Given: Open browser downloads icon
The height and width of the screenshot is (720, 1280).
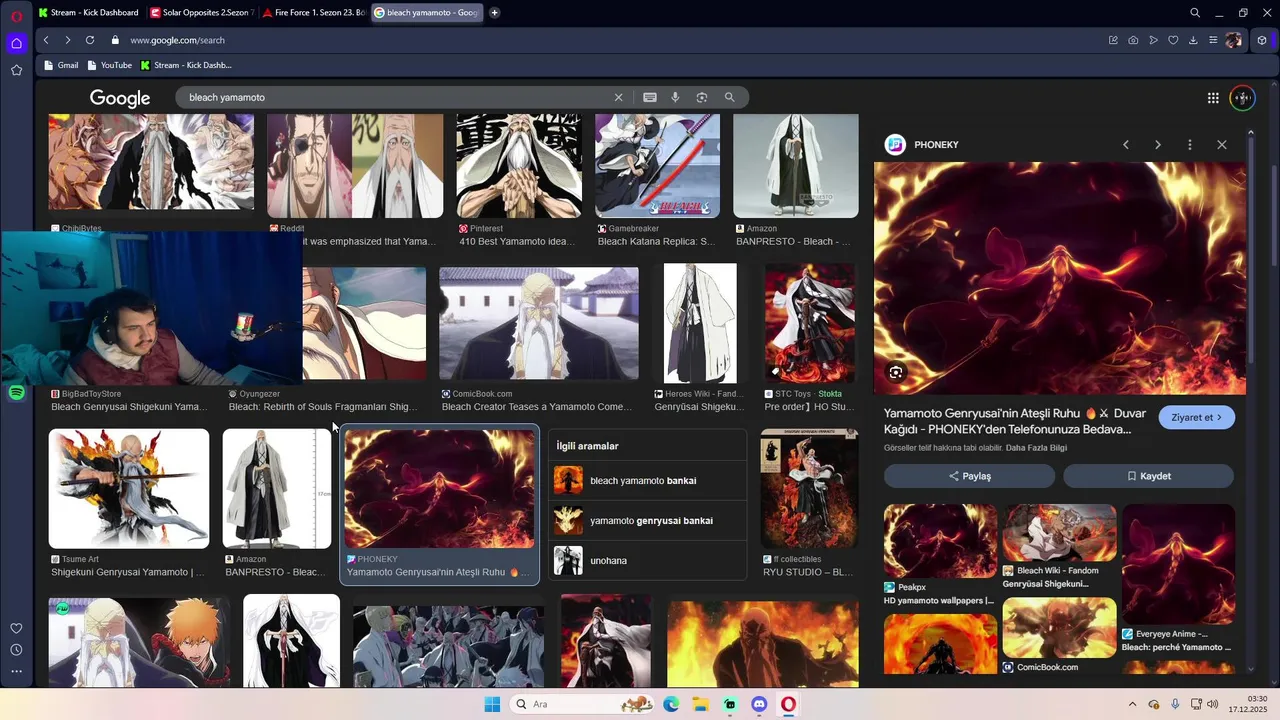Looking at the screenshot, I should pyautogui.click(x=1193, y=40).
